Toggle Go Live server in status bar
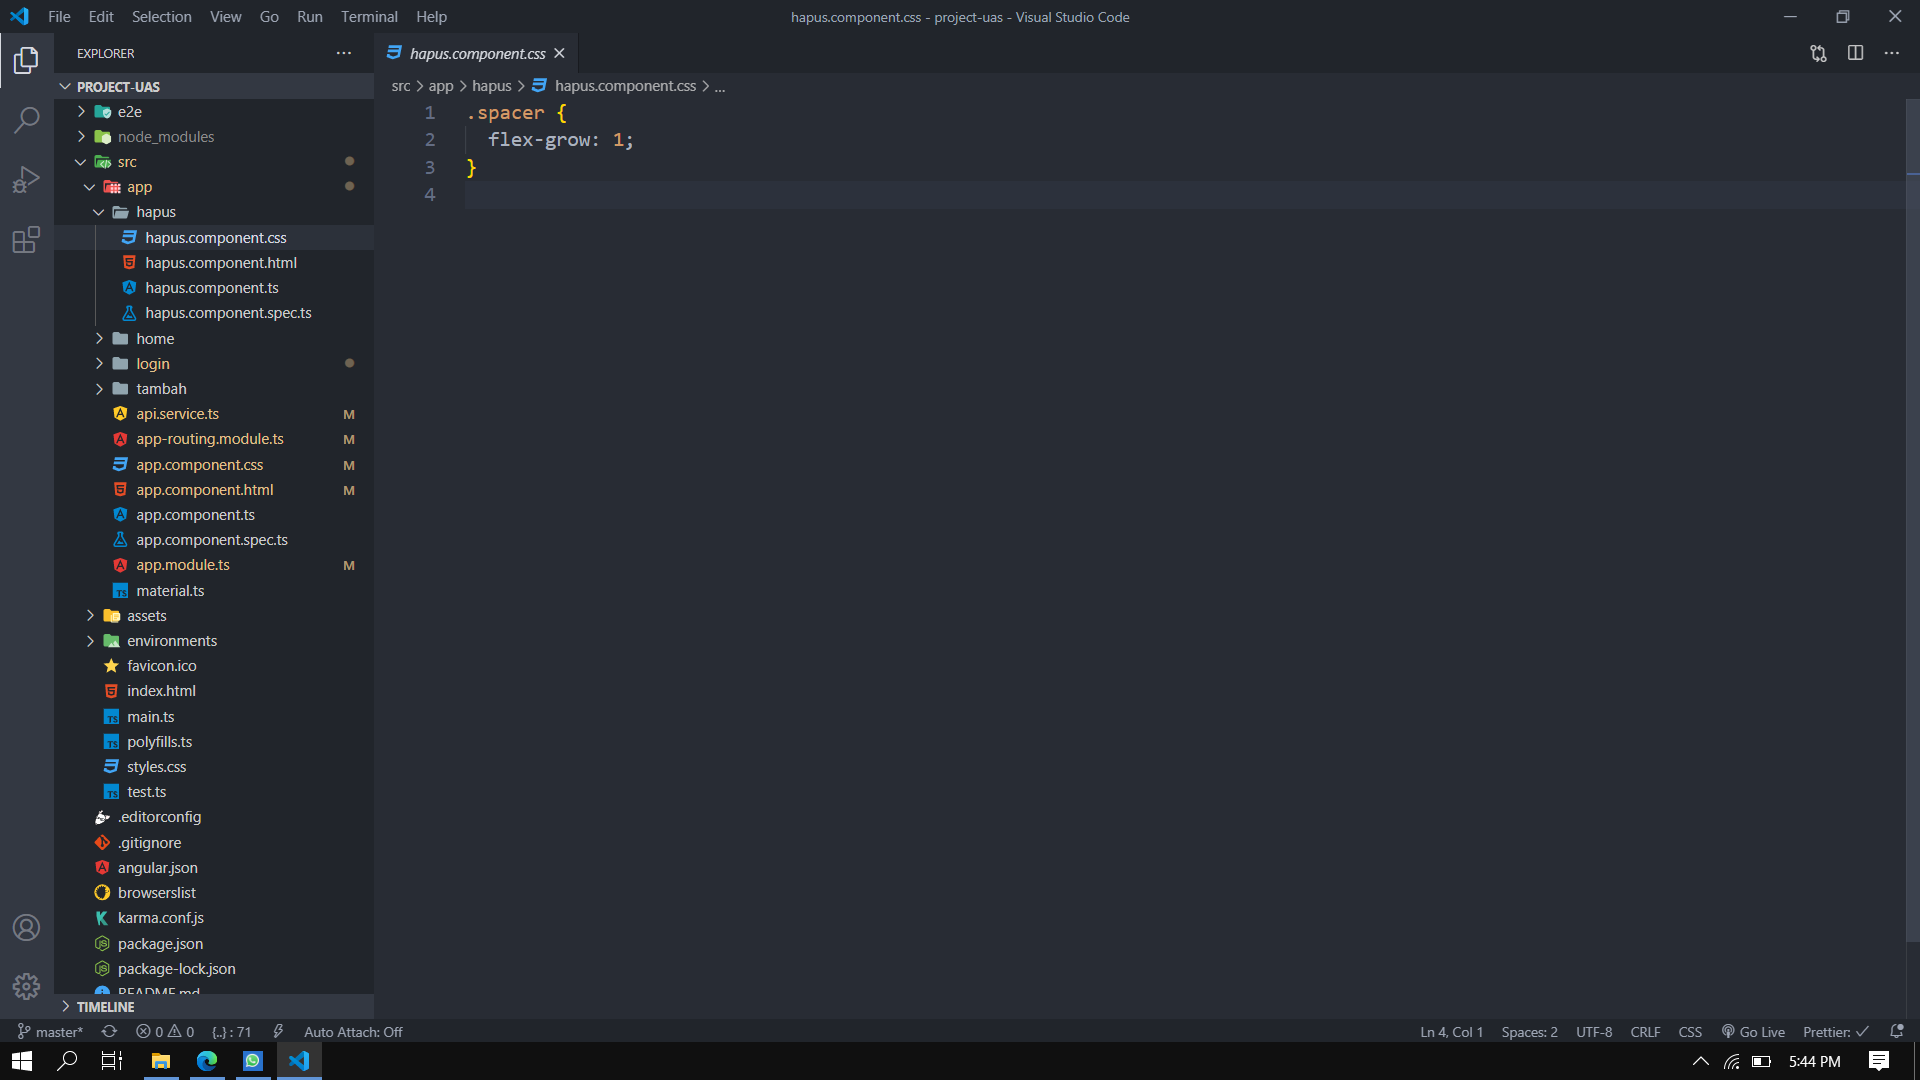 pyautogui.click(x=1753, y=1031)
